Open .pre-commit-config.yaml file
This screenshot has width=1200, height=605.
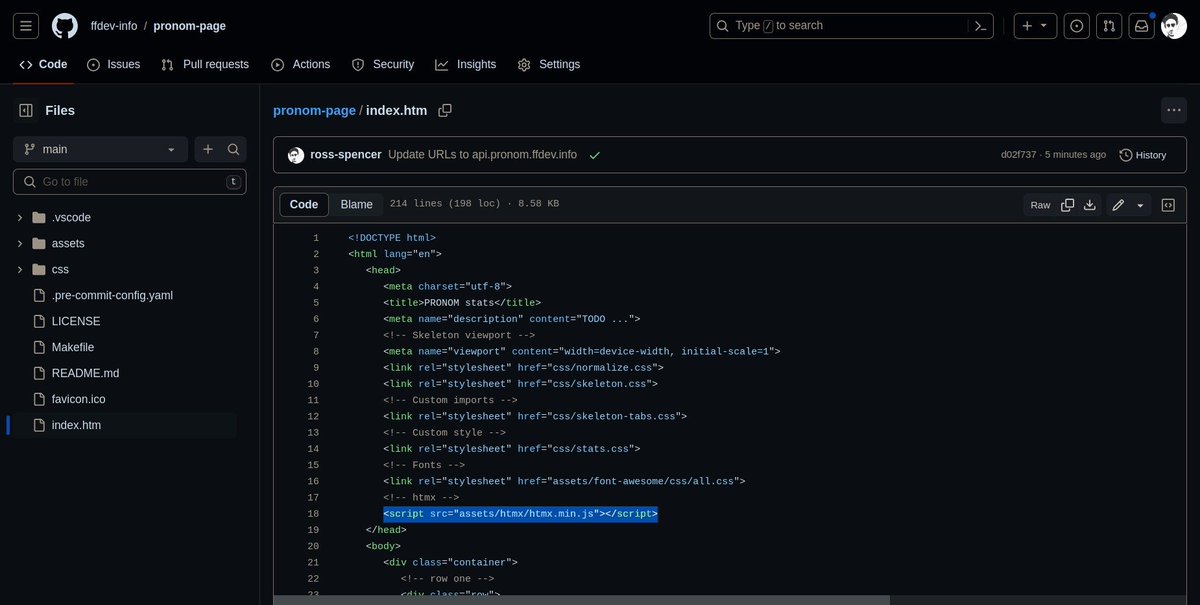(112, 295)
